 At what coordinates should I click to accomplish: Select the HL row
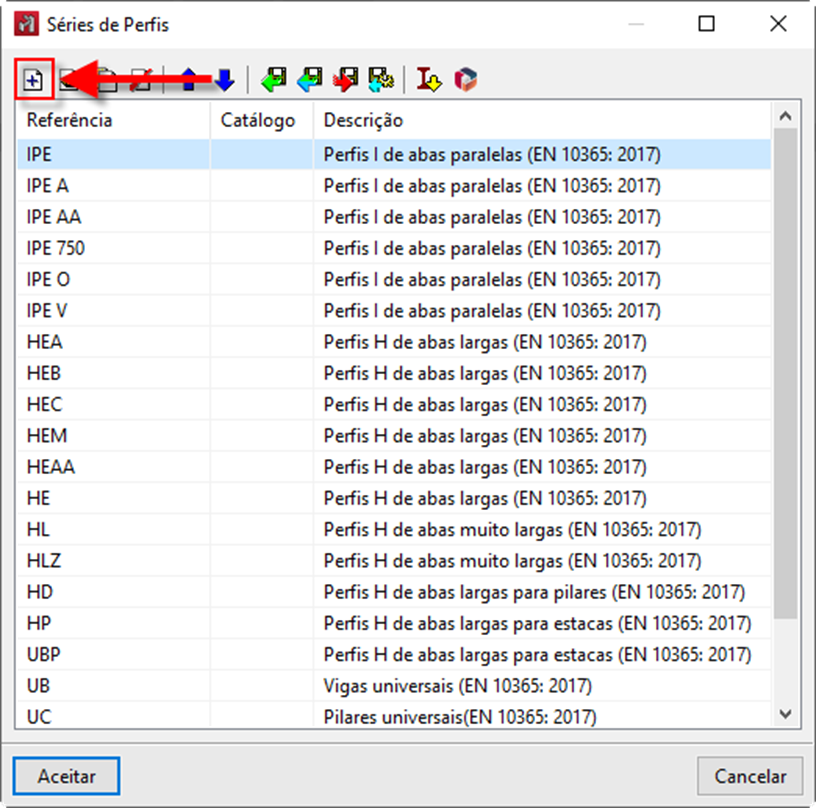[x=394, y=529]
